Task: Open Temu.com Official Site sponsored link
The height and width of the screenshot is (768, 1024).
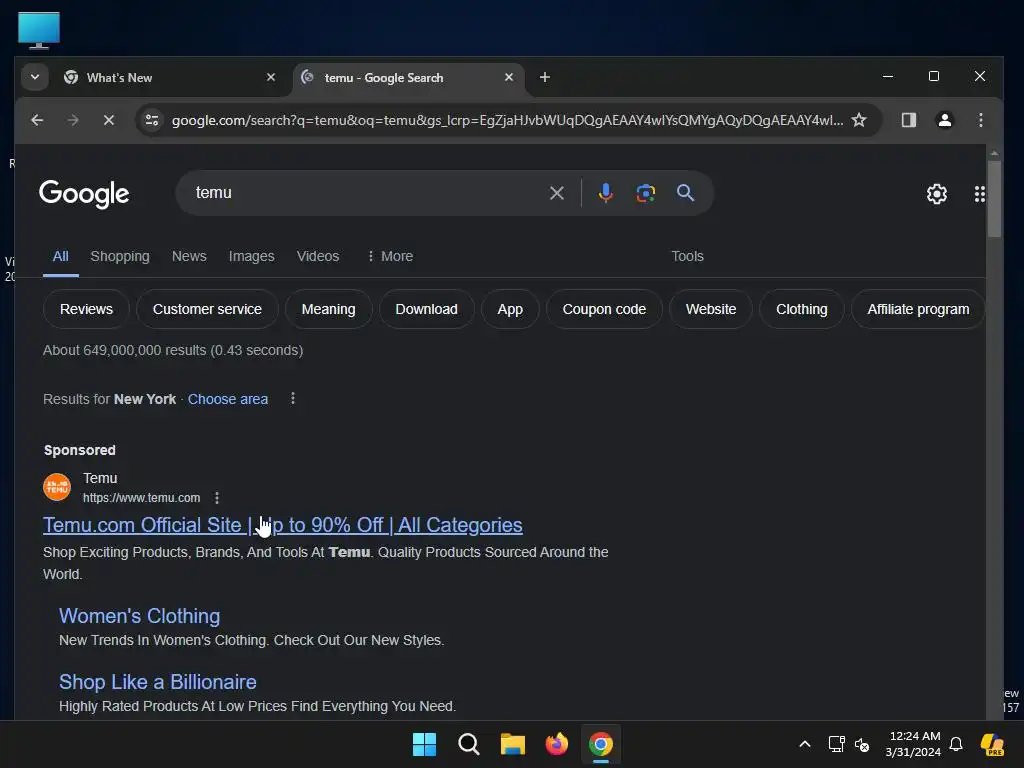Action: coord(283,525)
